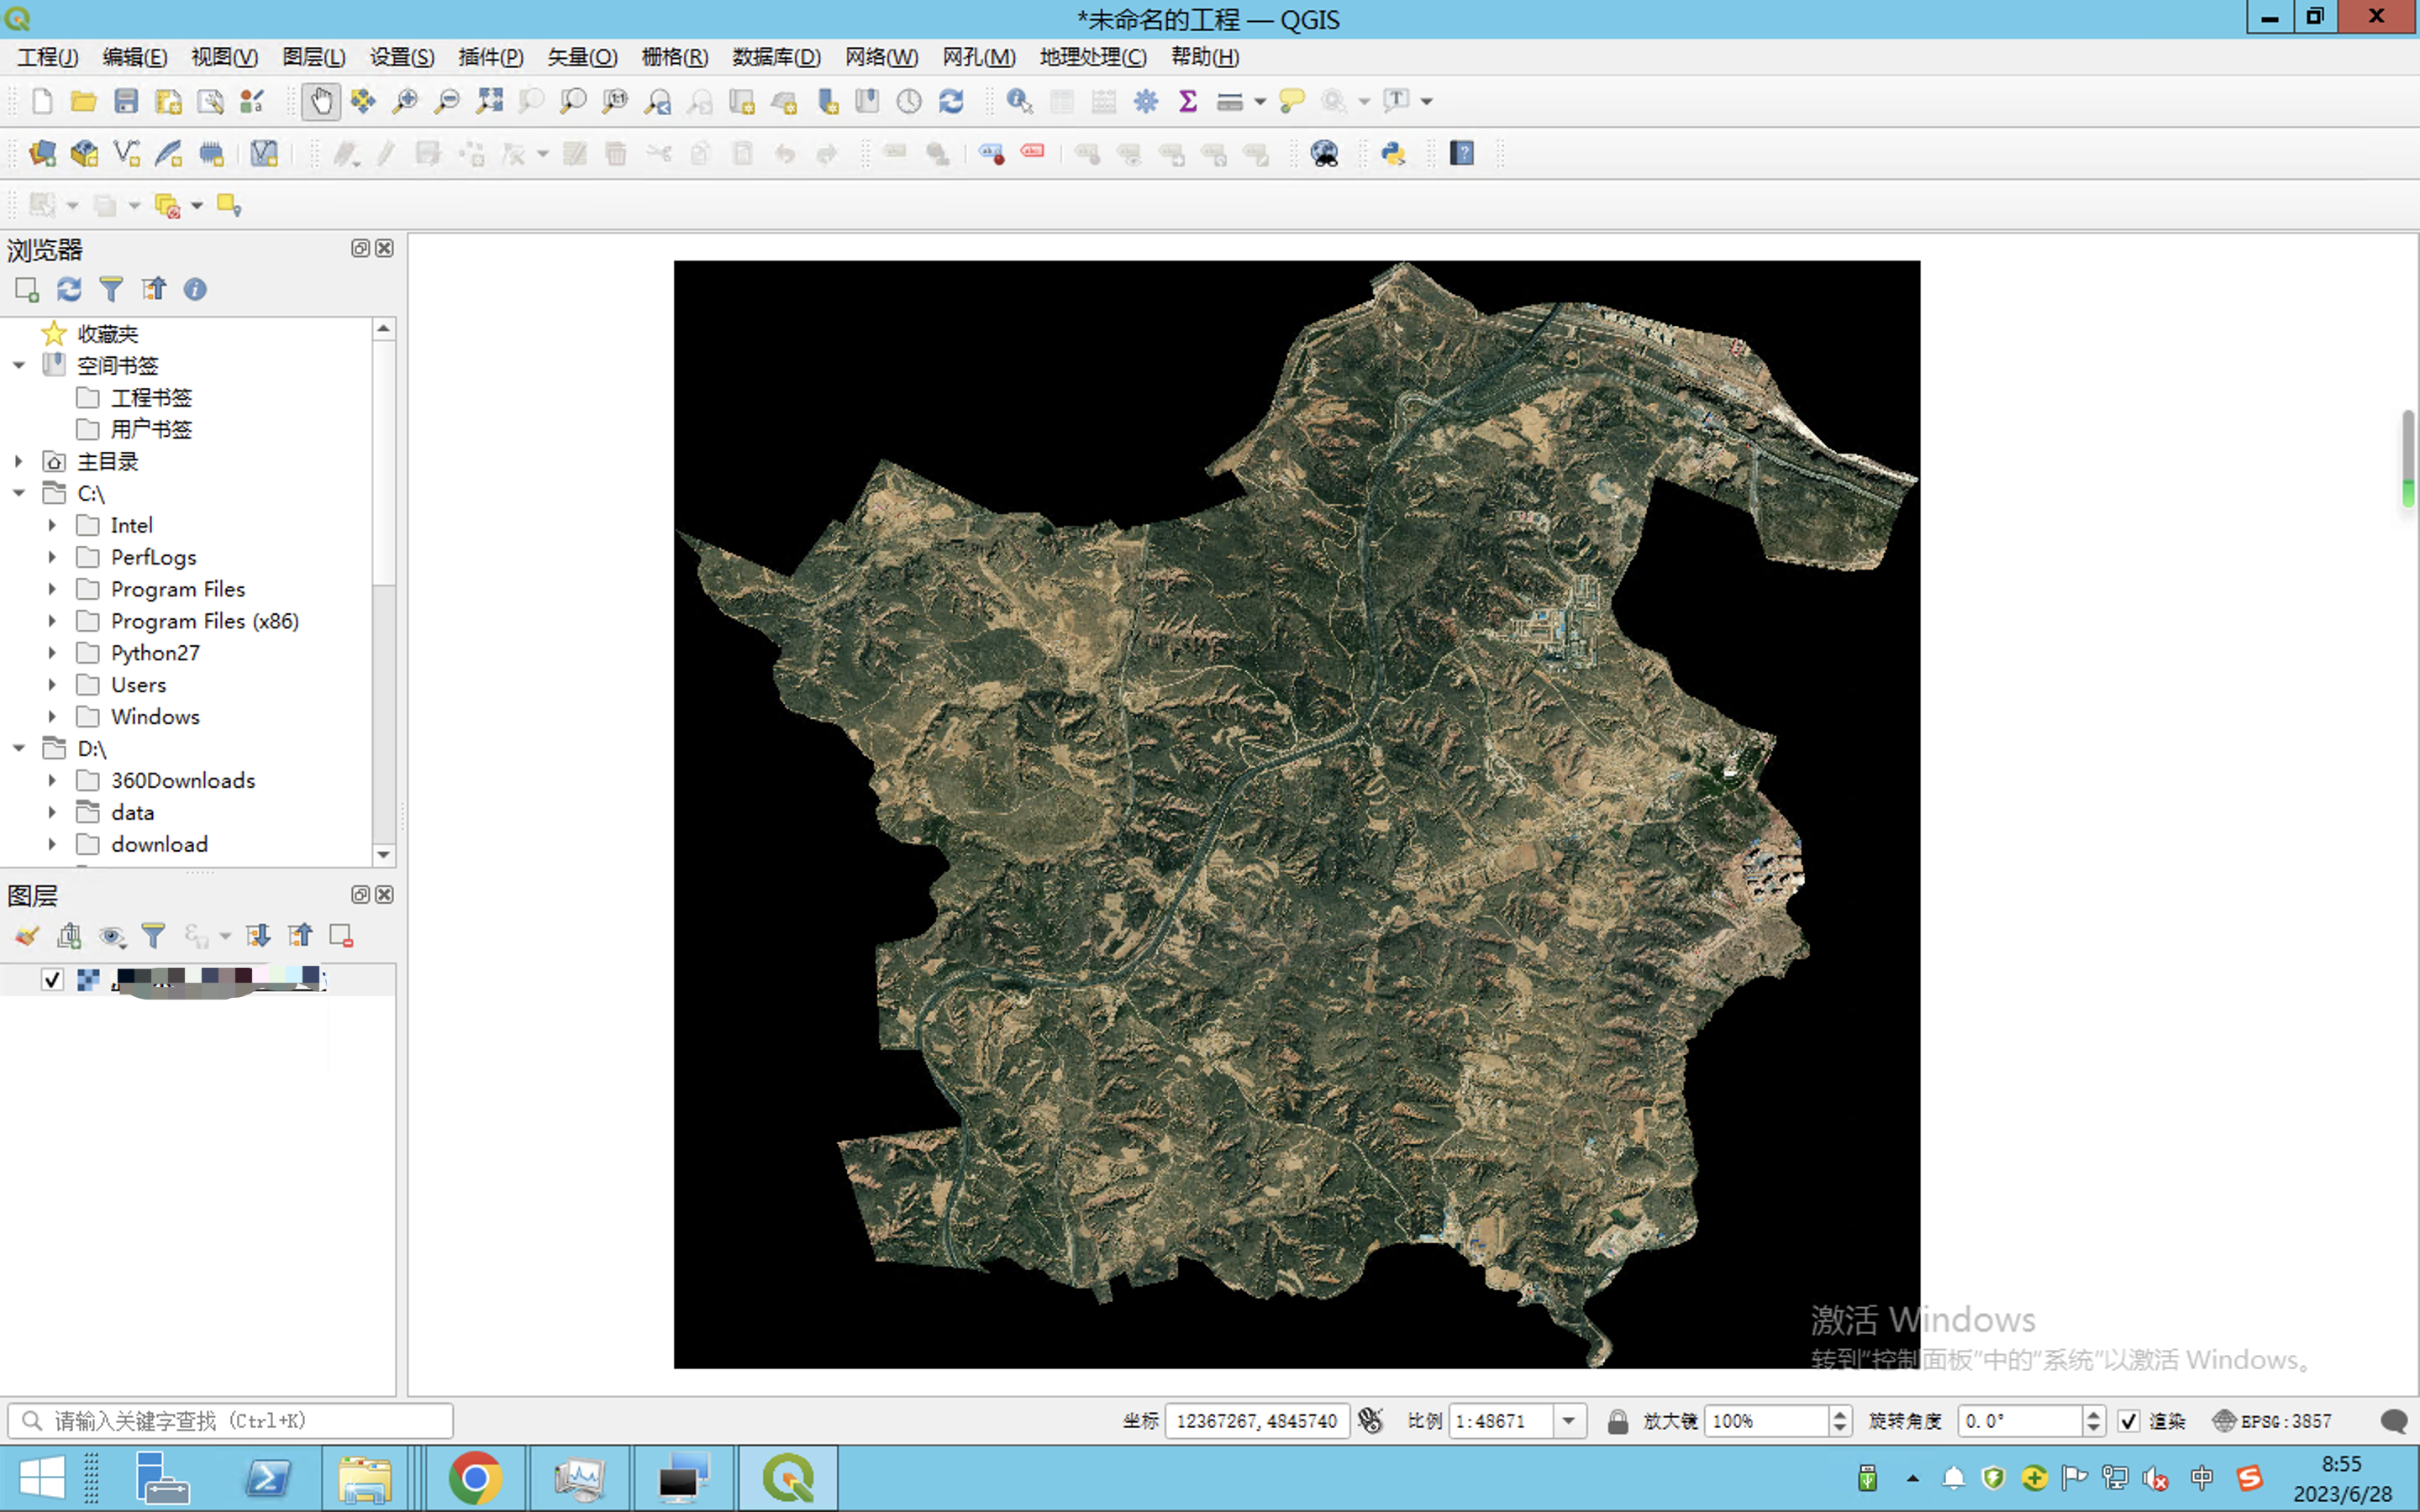Toggle the 渲染 render checkbox
Image resolution: width=2420 pixels, height=1512 pixels.
(2129, 1421)
